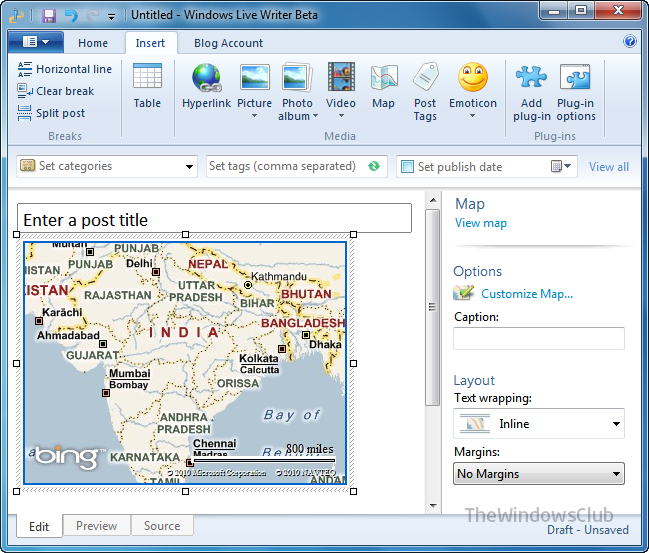Switch to the Home ribbon tab
Image resolution: width=649 pixels, height=553 pixels.
(x=93, y=43)
